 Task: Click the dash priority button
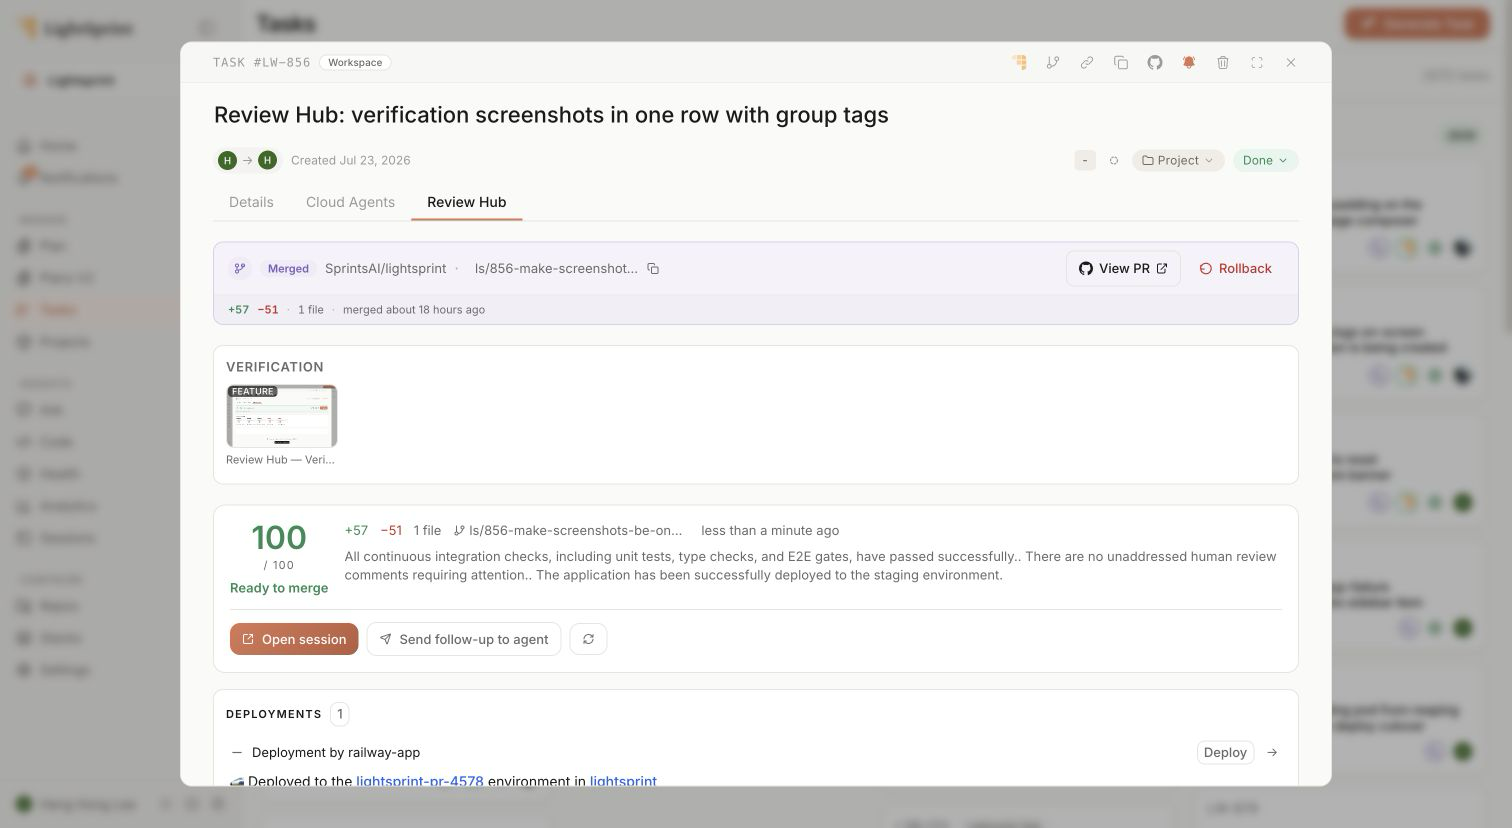(1085, 160)
